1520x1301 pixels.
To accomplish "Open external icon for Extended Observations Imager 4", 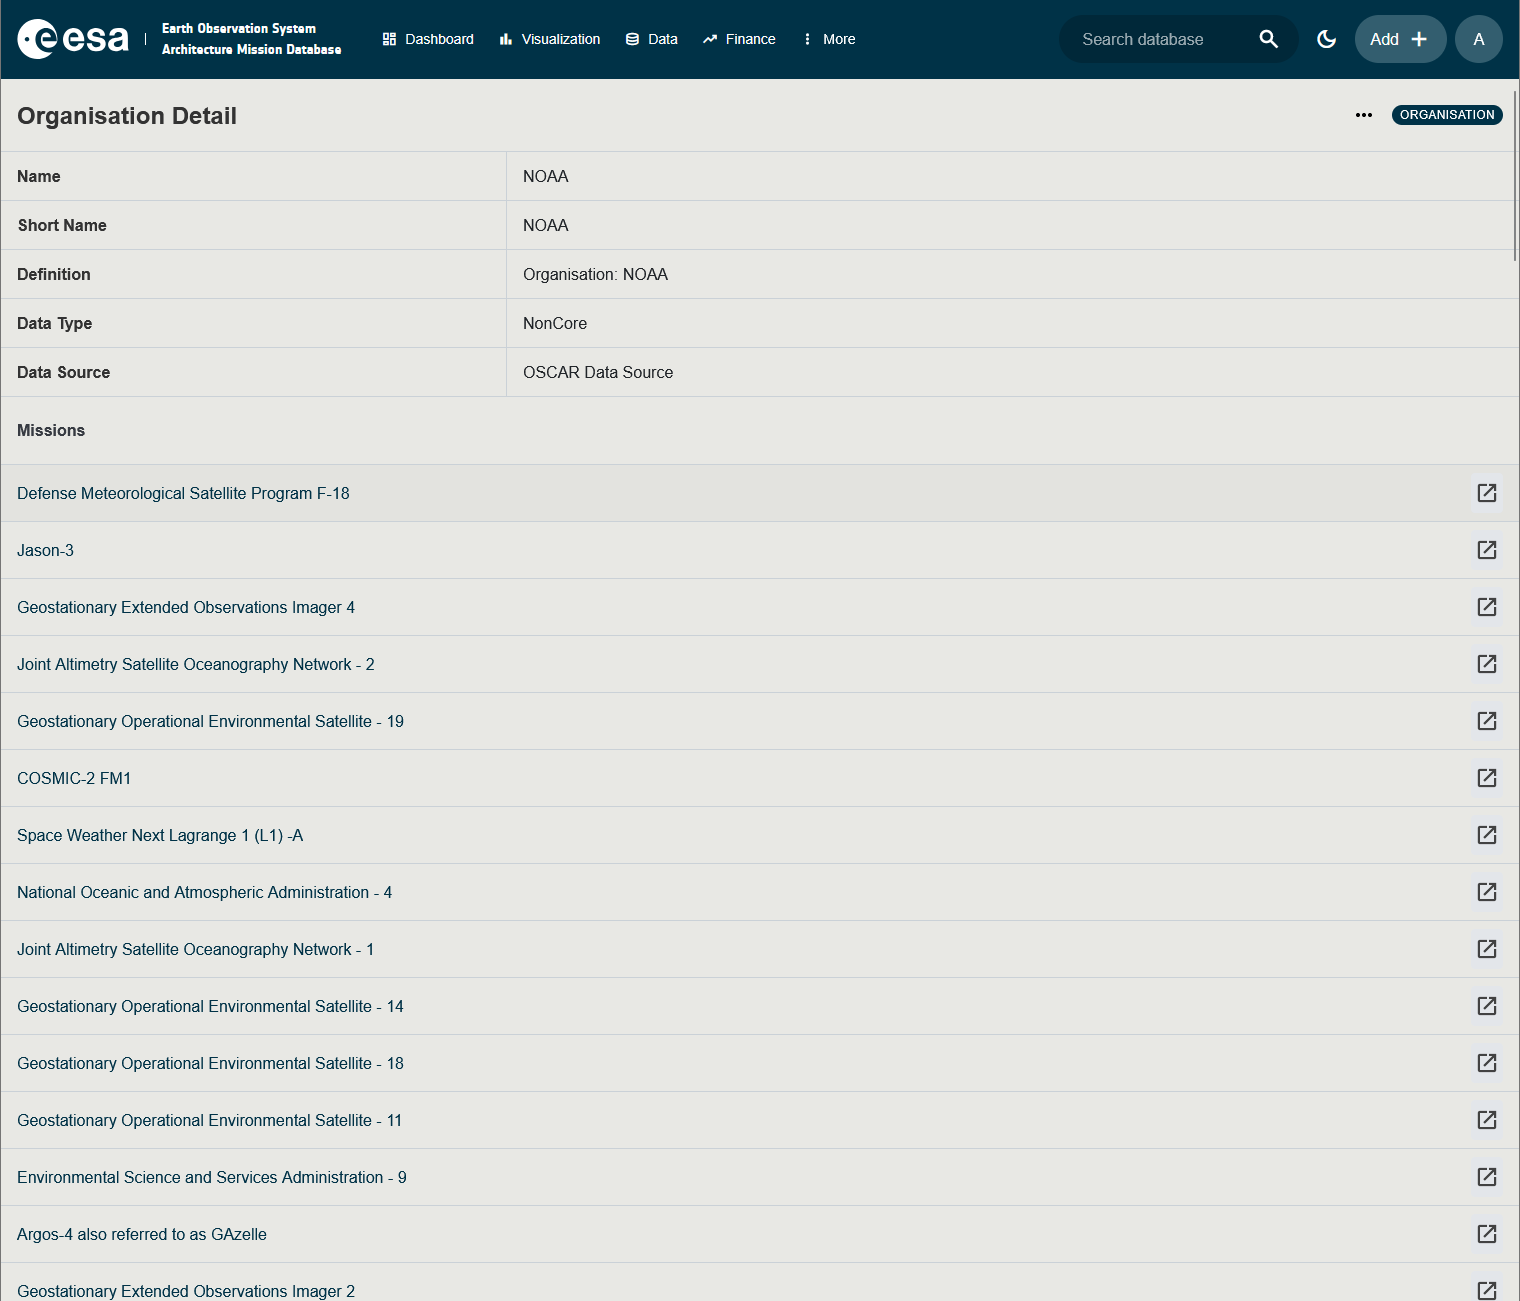I will pos(1487,607).
